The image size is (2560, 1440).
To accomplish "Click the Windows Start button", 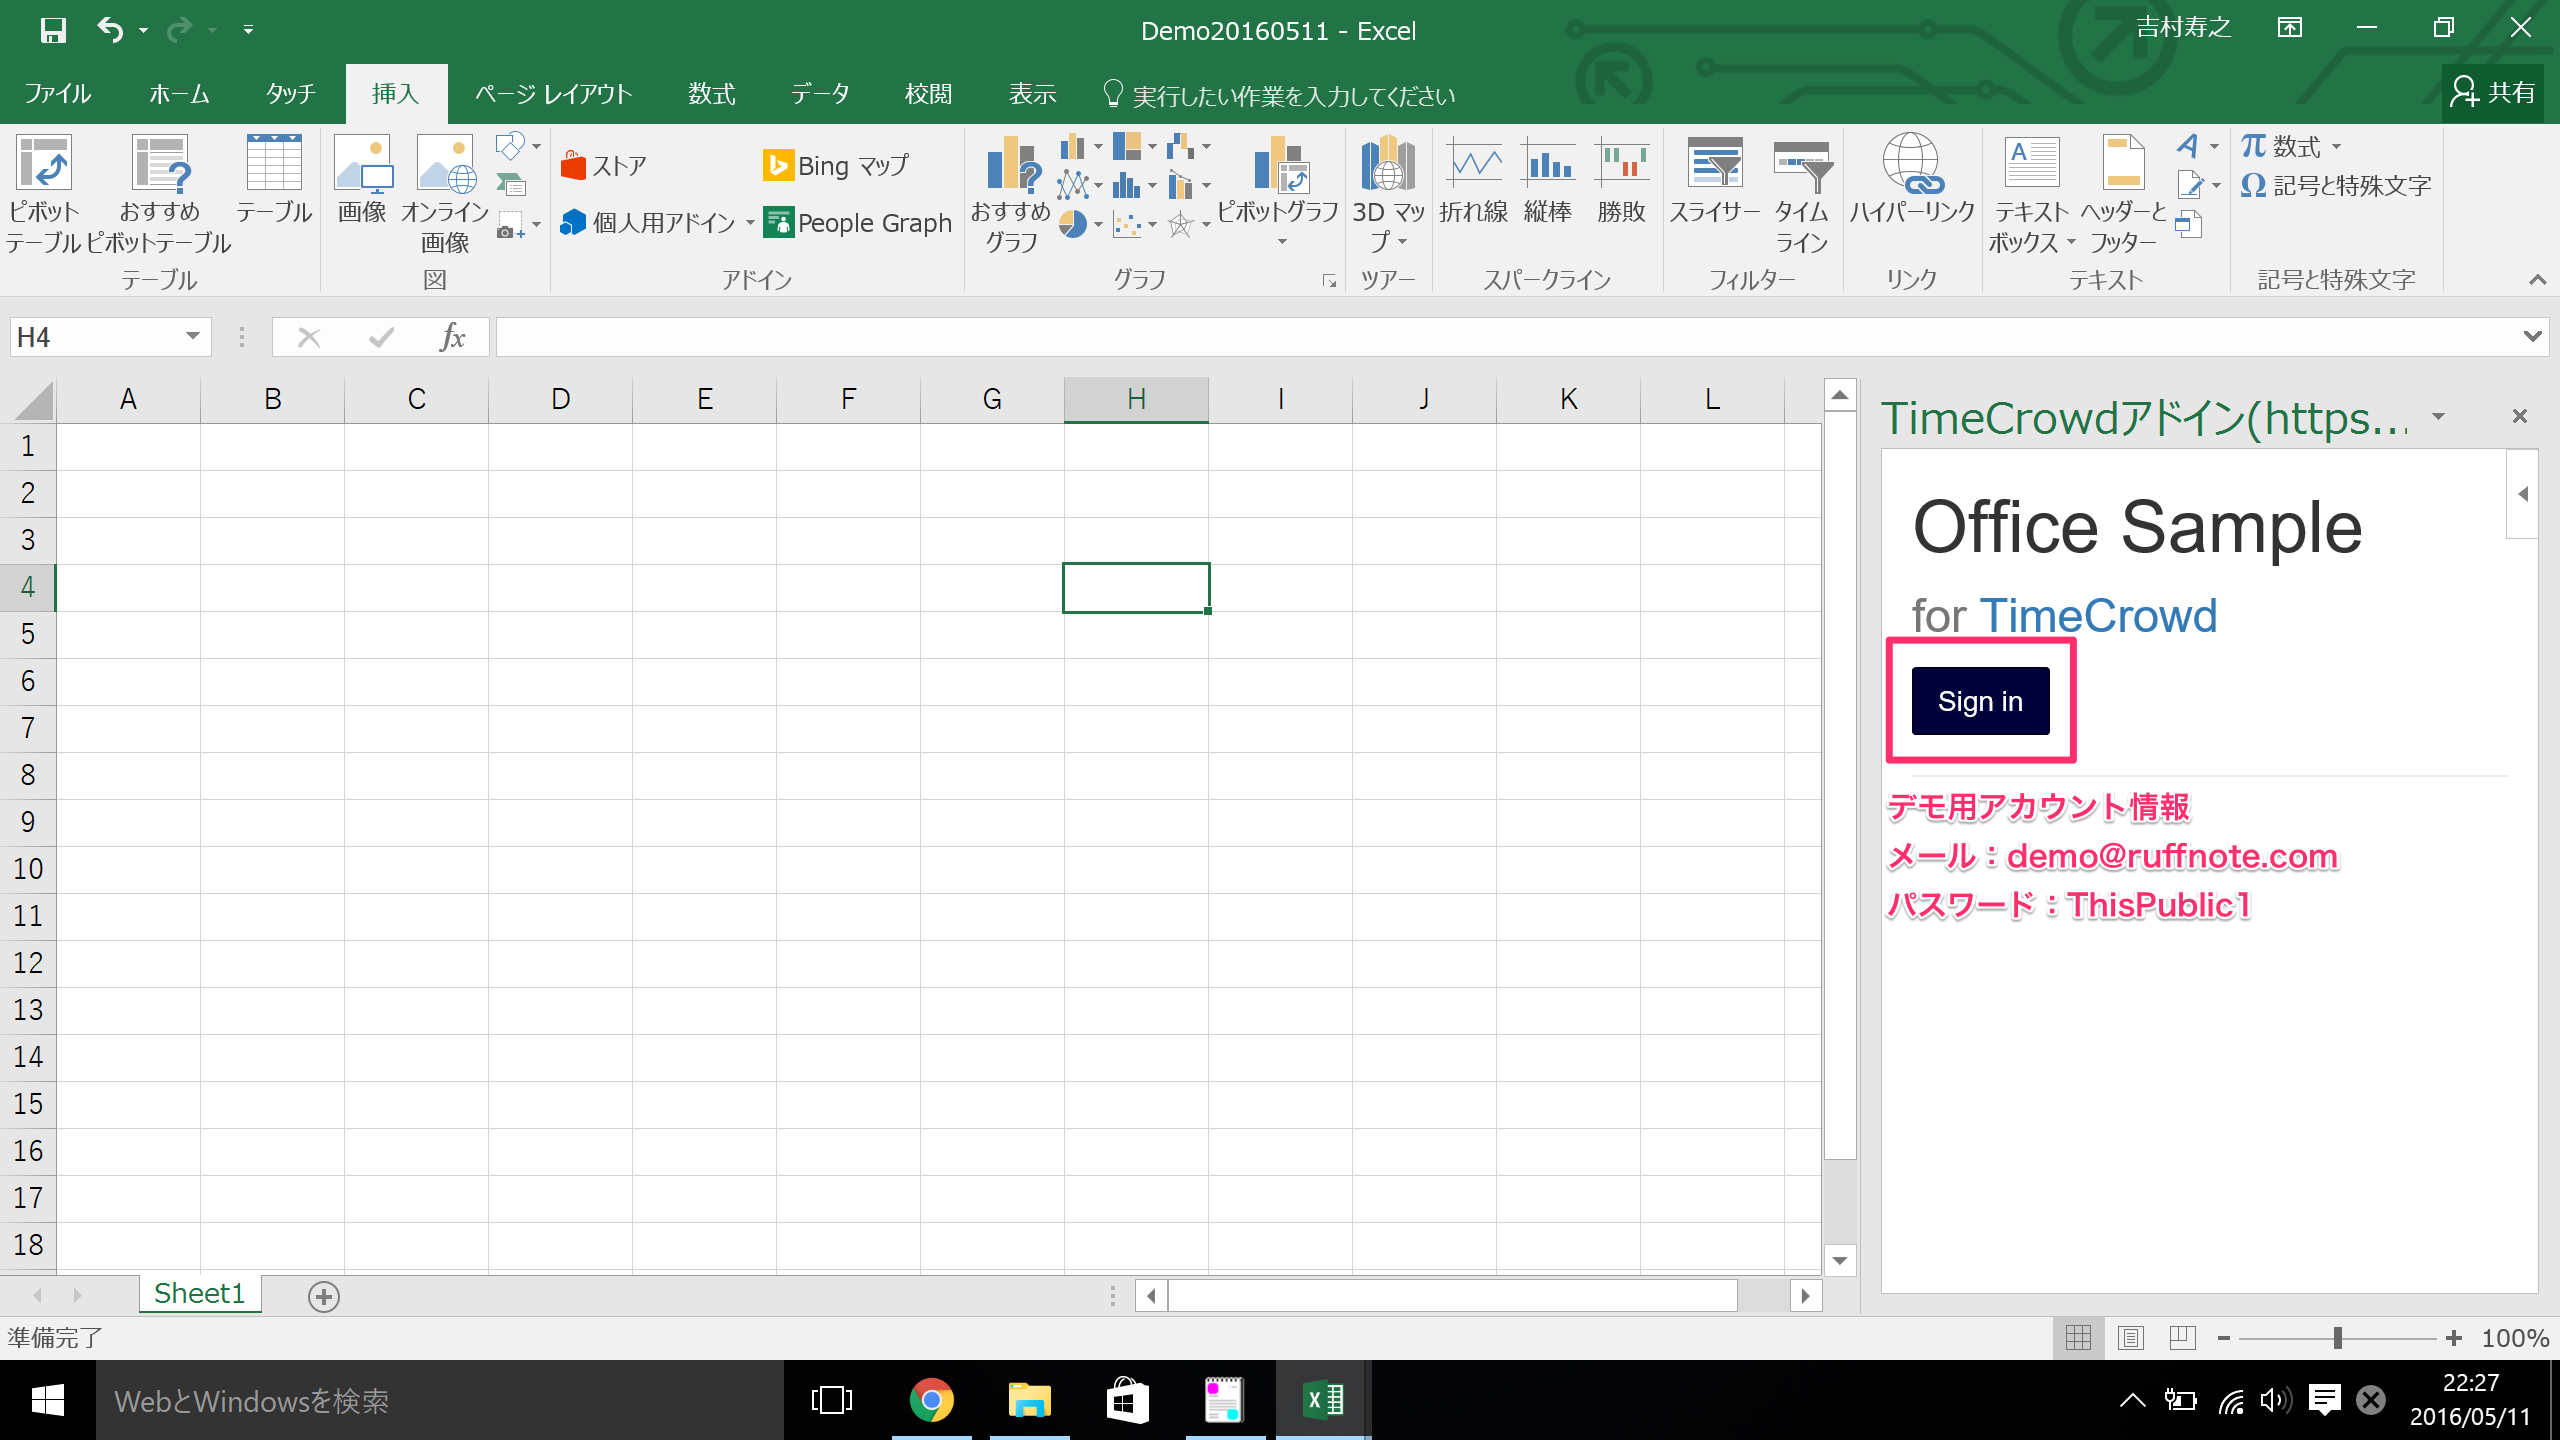I will (47, 1400).
